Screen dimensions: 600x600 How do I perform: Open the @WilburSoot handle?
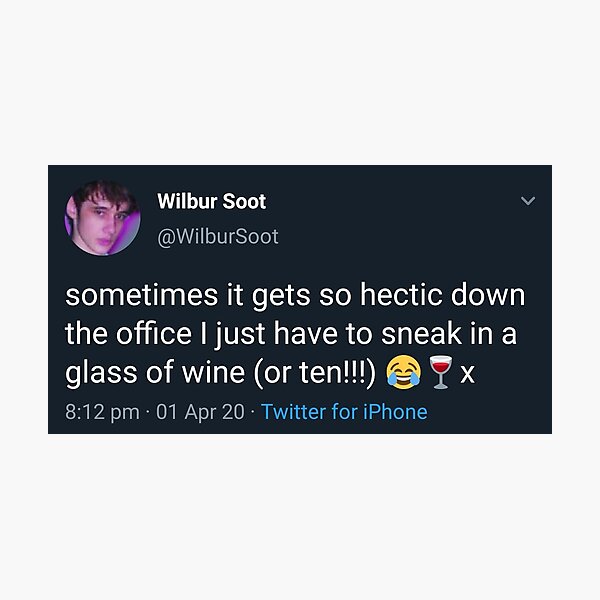coord(218,236)
